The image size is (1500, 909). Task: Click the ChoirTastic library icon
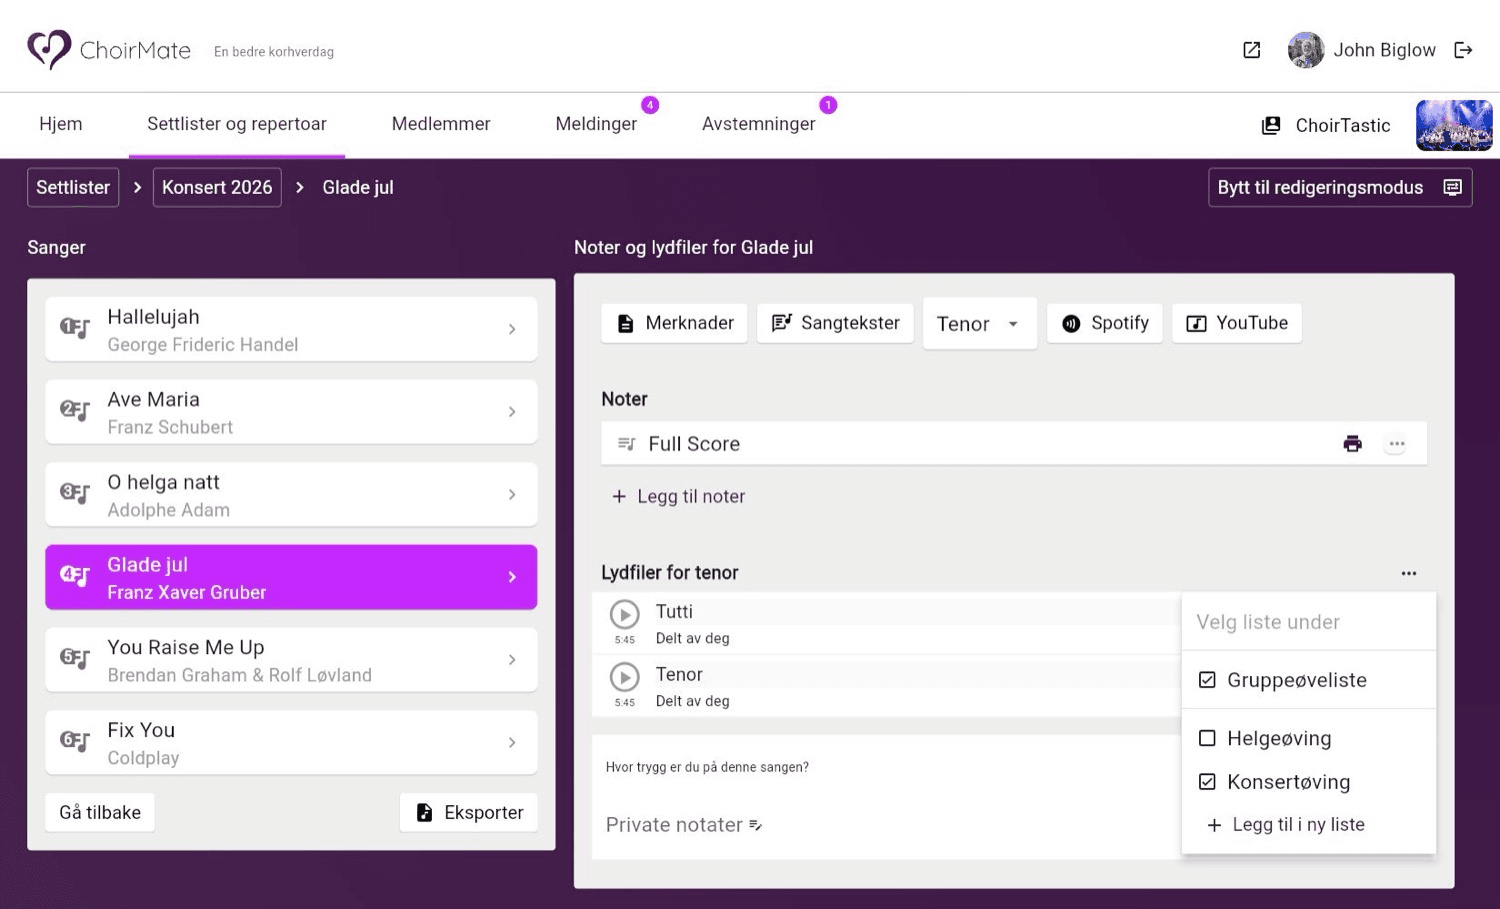tap(1271, 125)
